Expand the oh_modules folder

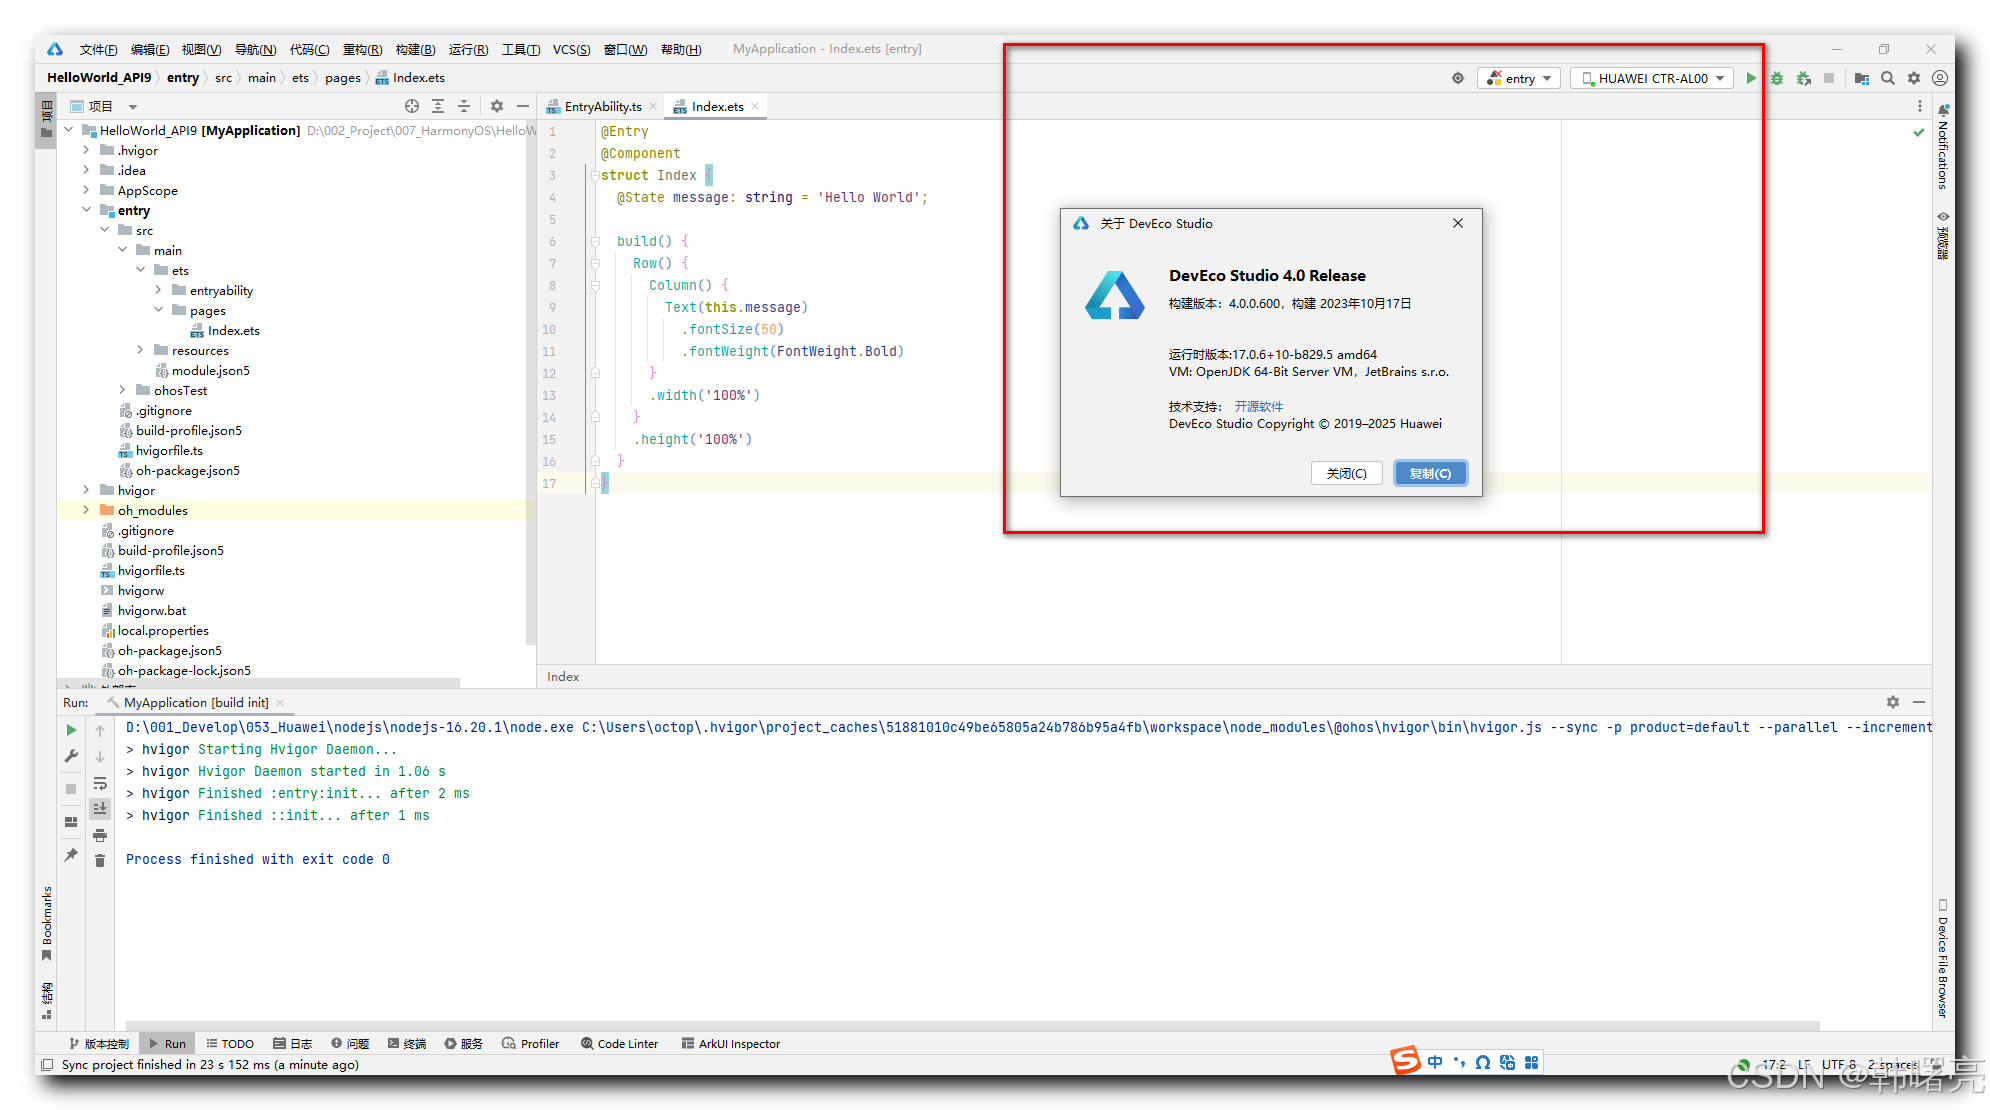pyautogui.click(x=86, y=510)
